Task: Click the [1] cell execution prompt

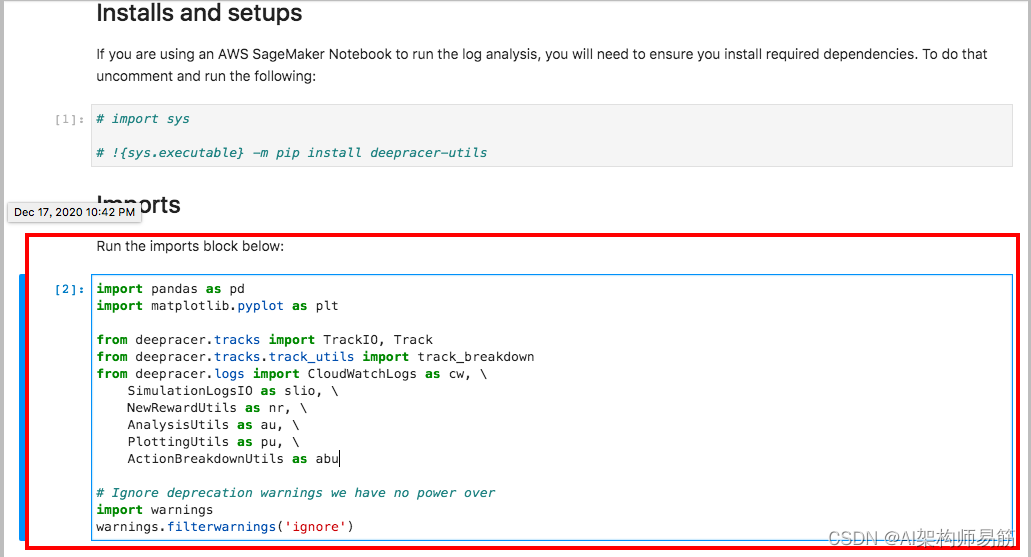Action: 69,119
